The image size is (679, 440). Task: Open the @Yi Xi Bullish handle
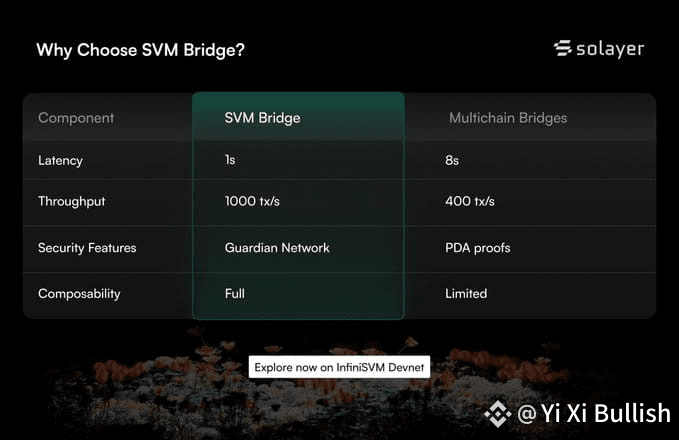pyautogui.click(x=594, y=413)
